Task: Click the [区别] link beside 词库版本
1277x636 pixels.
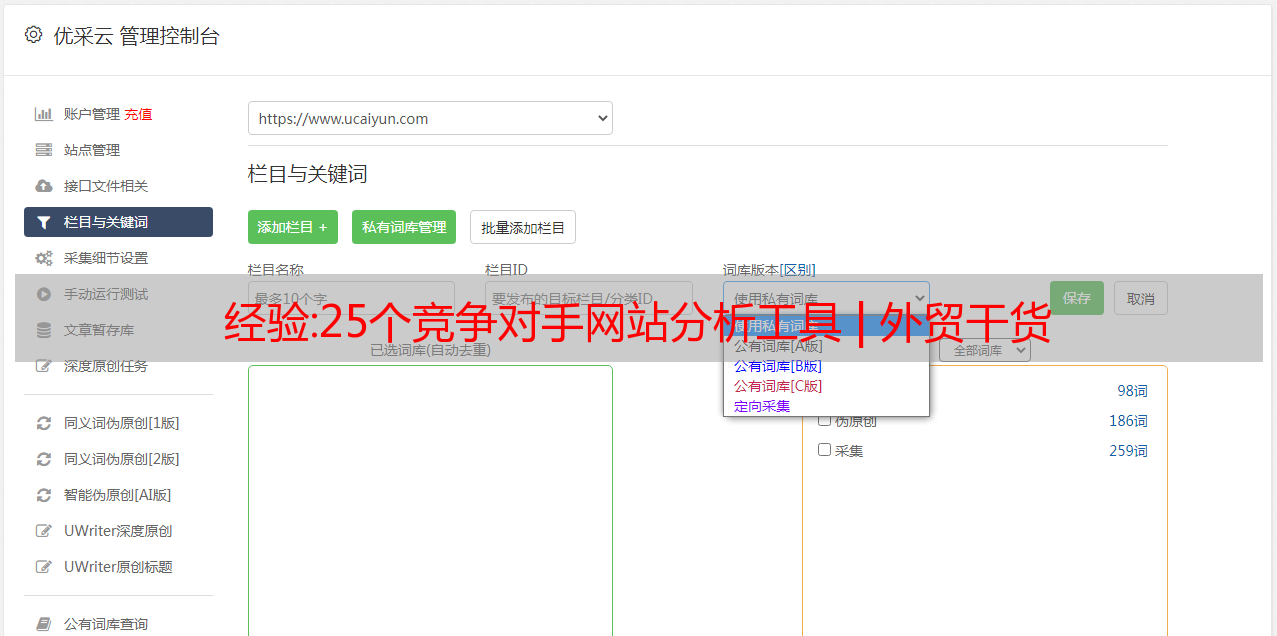Action: click(x=797, y=270)
